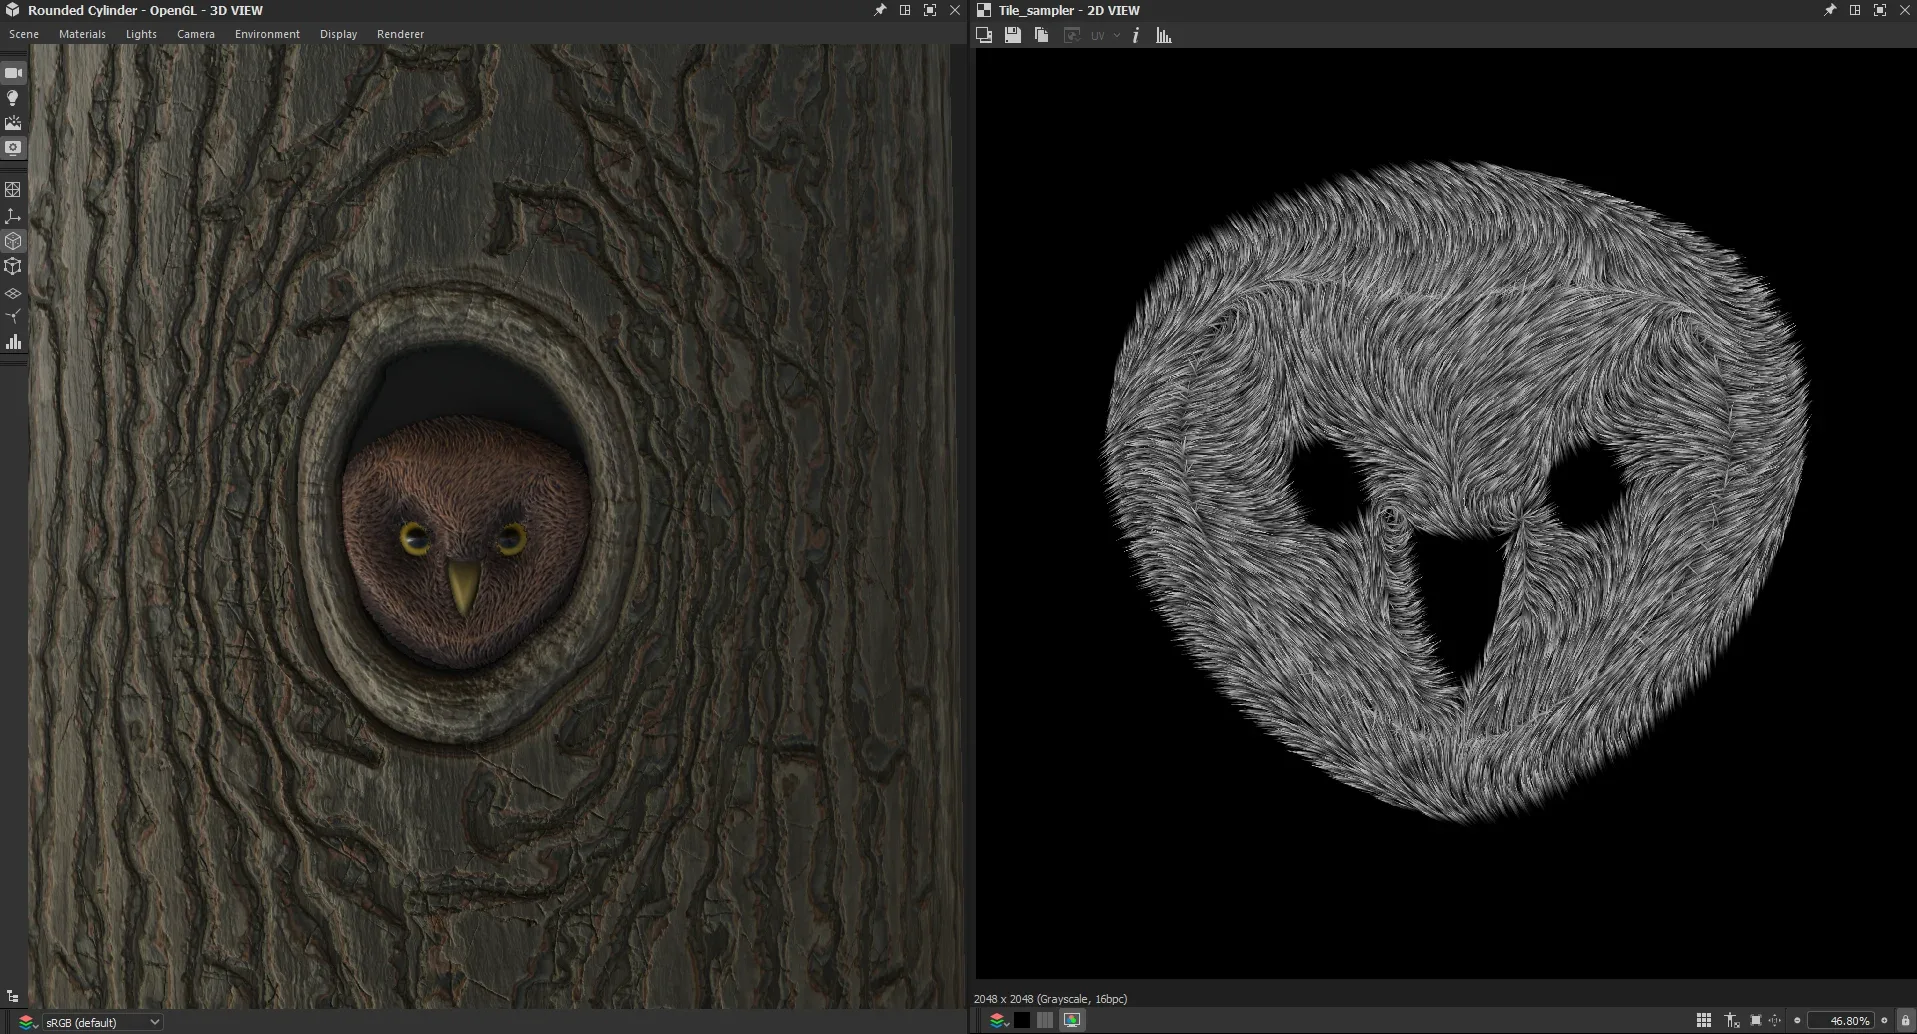Click the save image icon in the 2D view
The image size is (1917, 1034).
coord(1012,35)
